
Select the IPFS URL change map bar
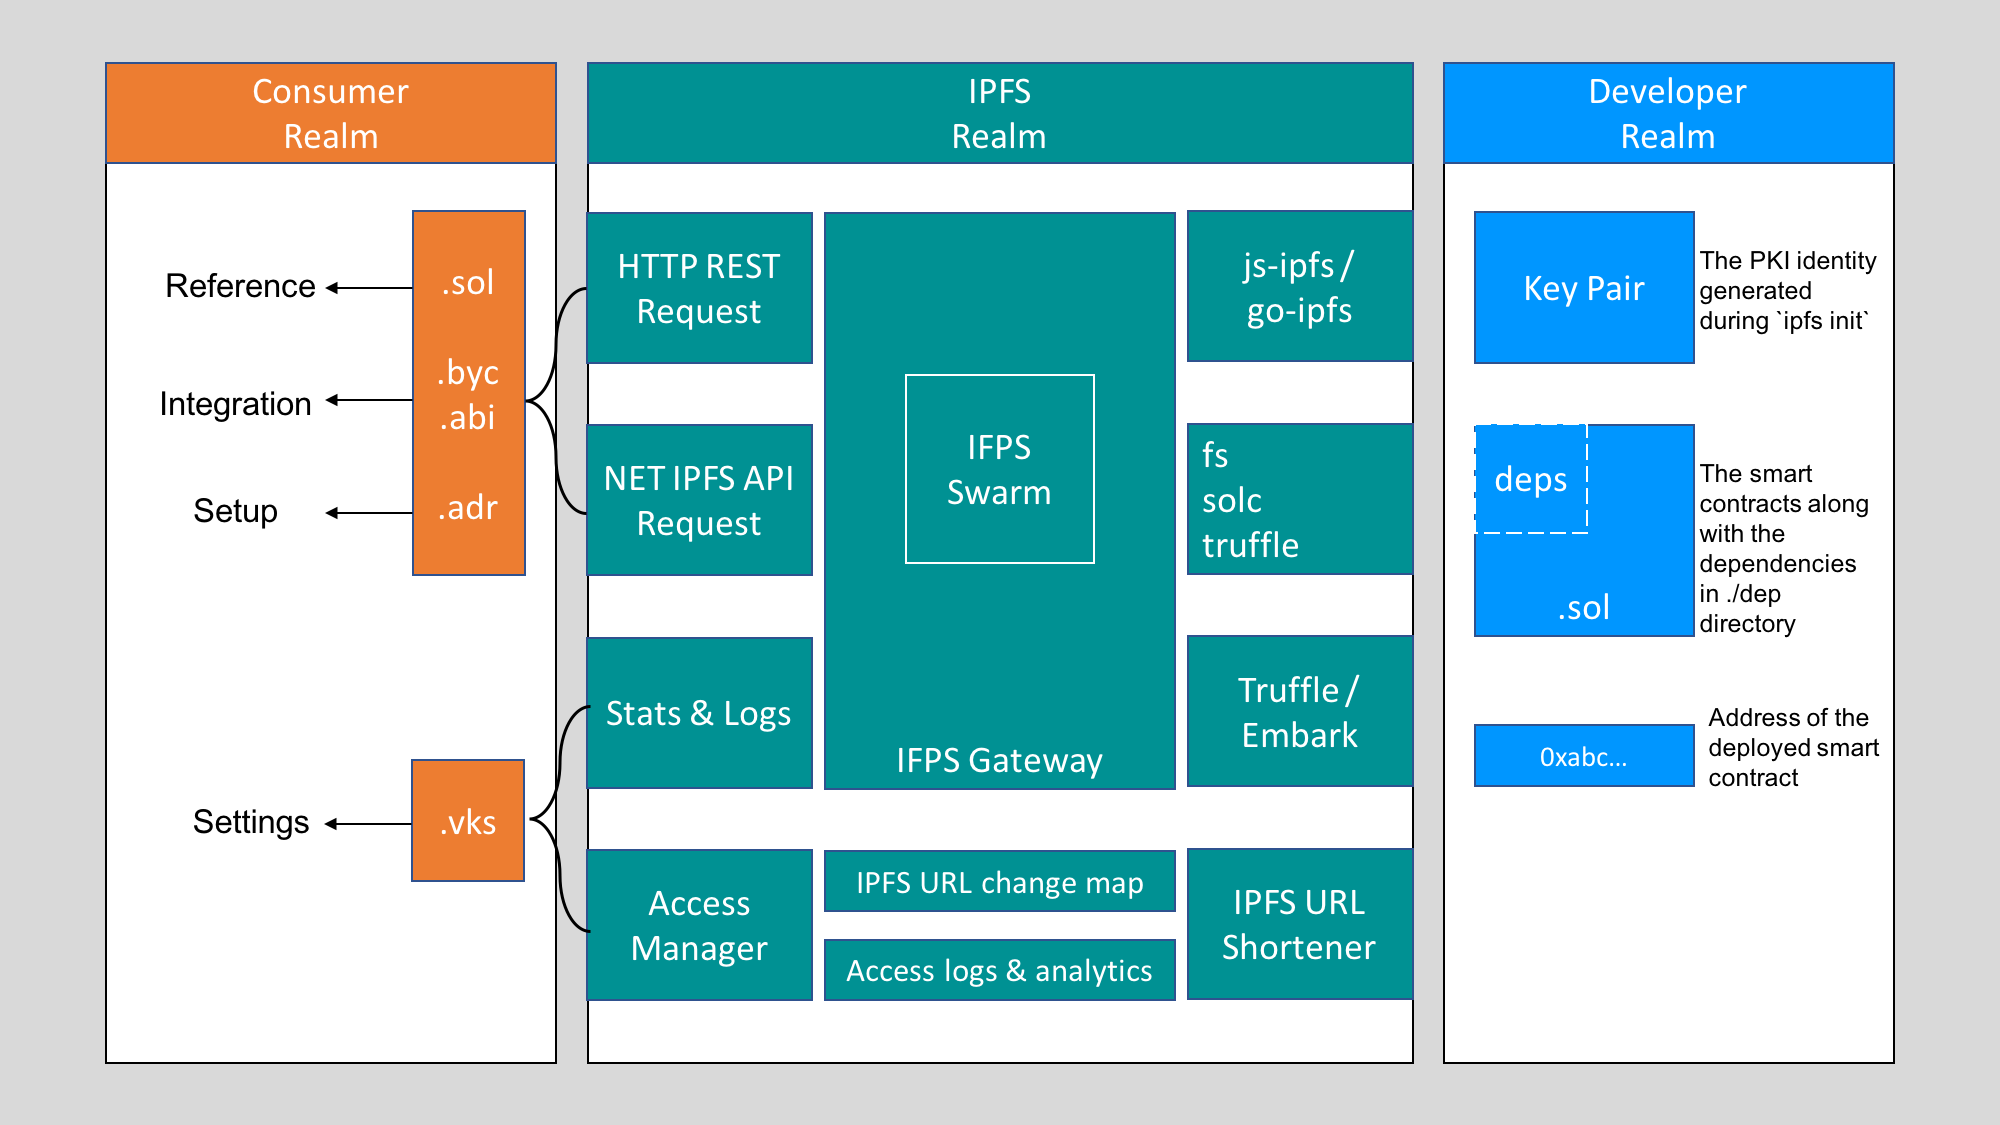[999, 882]
